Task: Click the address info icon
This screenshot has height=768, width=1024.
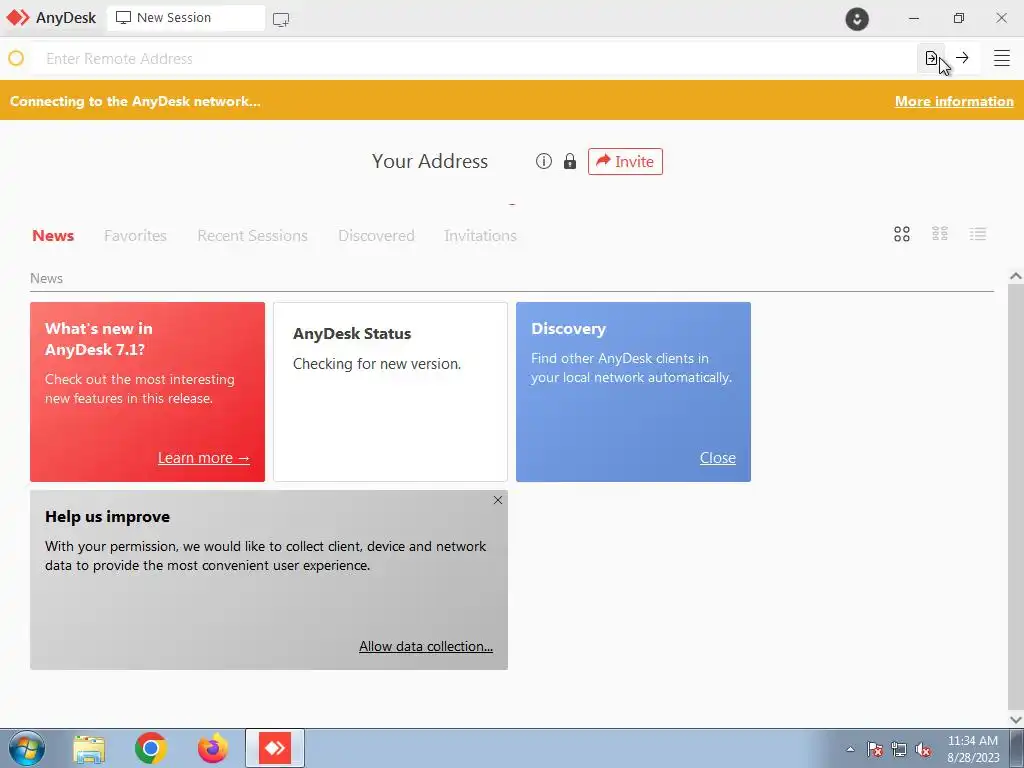Action: pos(543,161)
